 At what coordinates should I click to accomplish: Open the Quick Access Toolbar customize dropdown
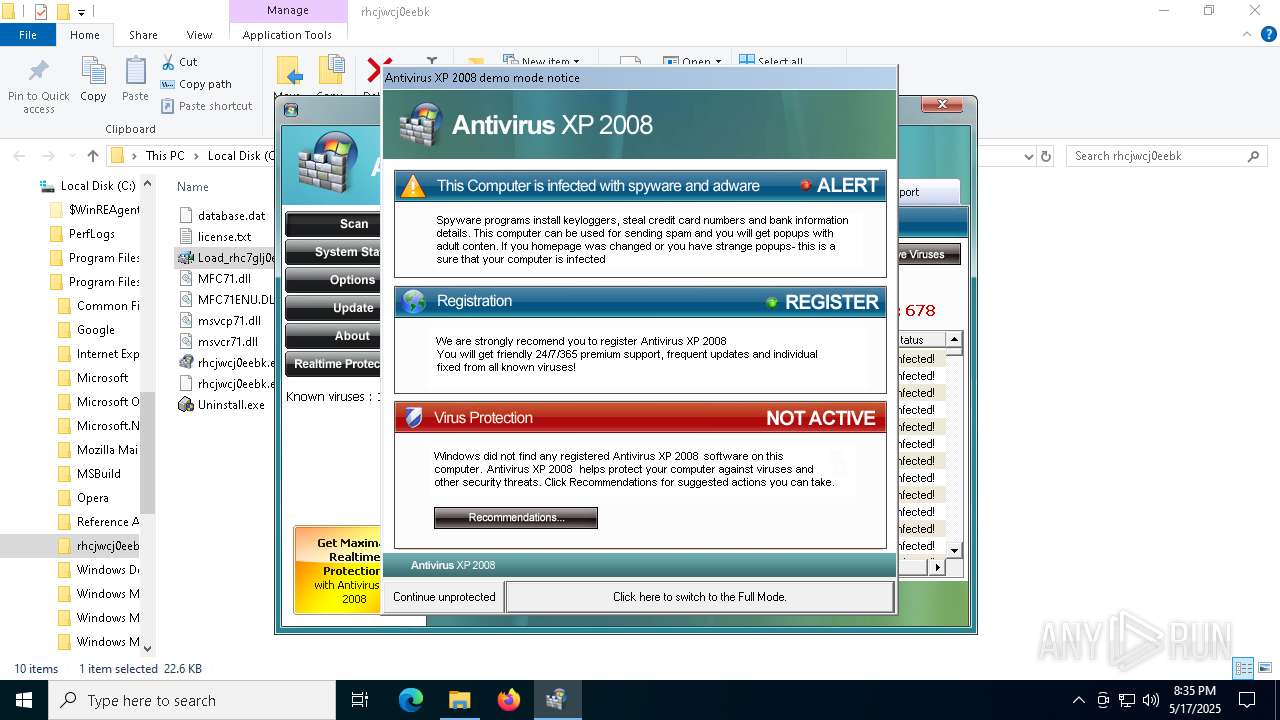[82, 12]
